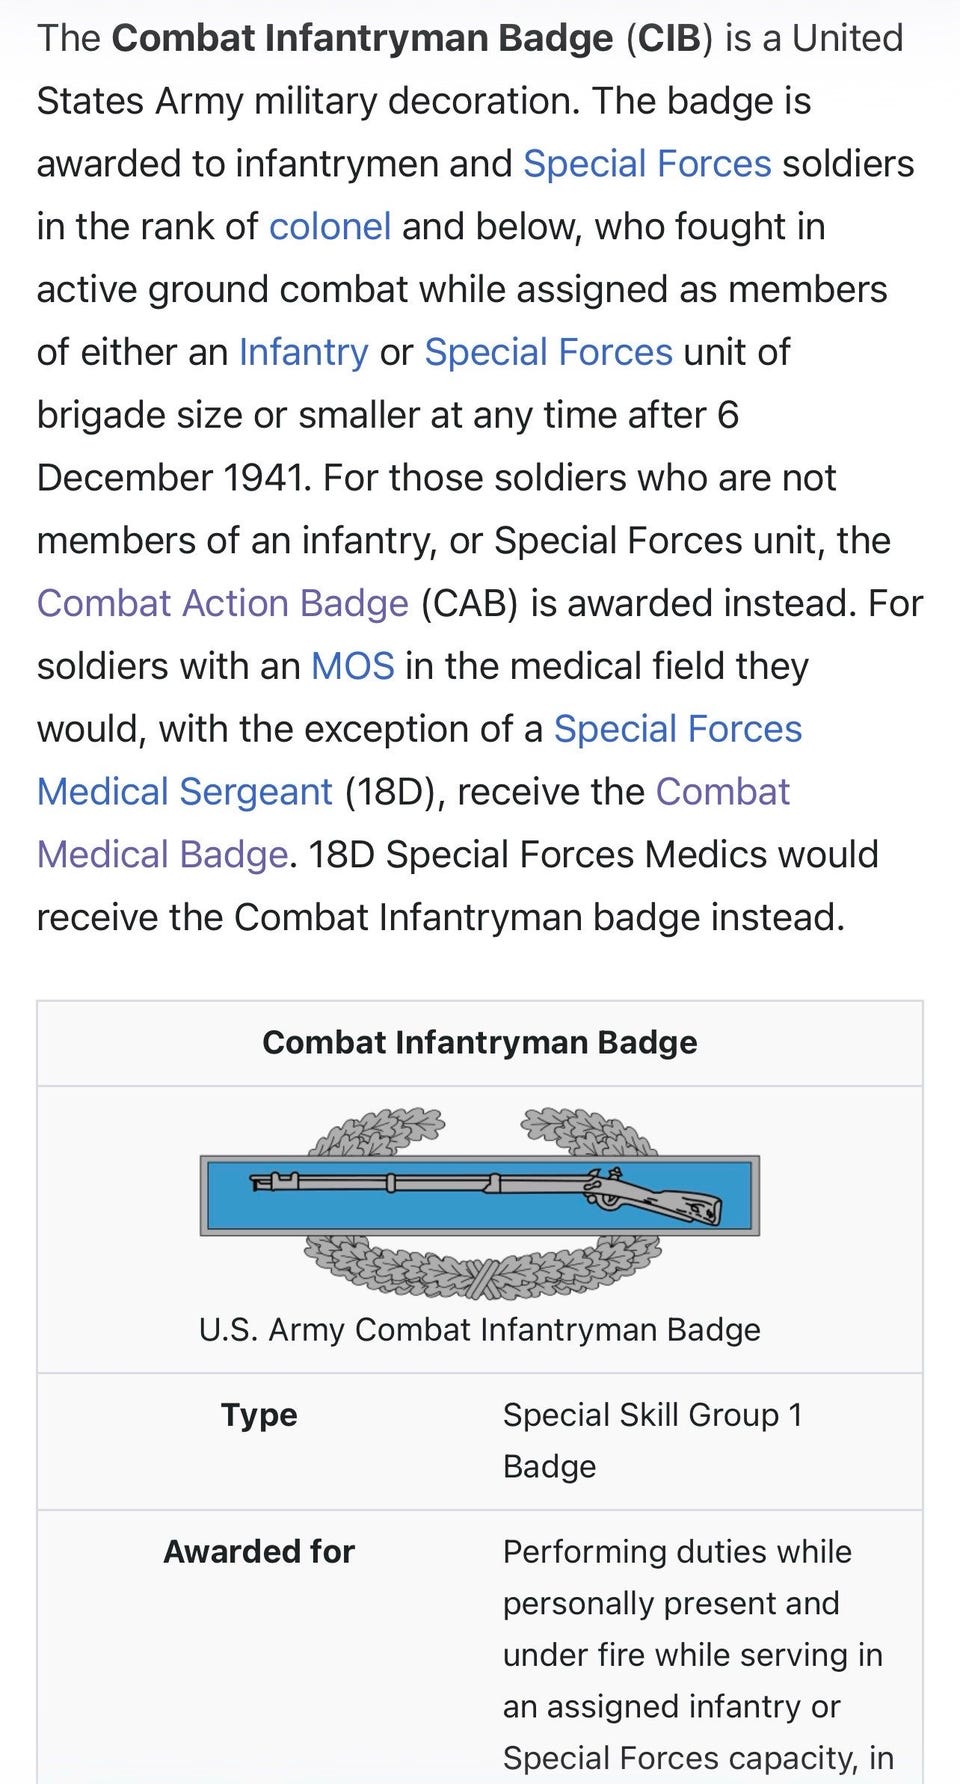The image size is (960, 1784).
Task: Follow the MOS link
Action: click(352, 666)
